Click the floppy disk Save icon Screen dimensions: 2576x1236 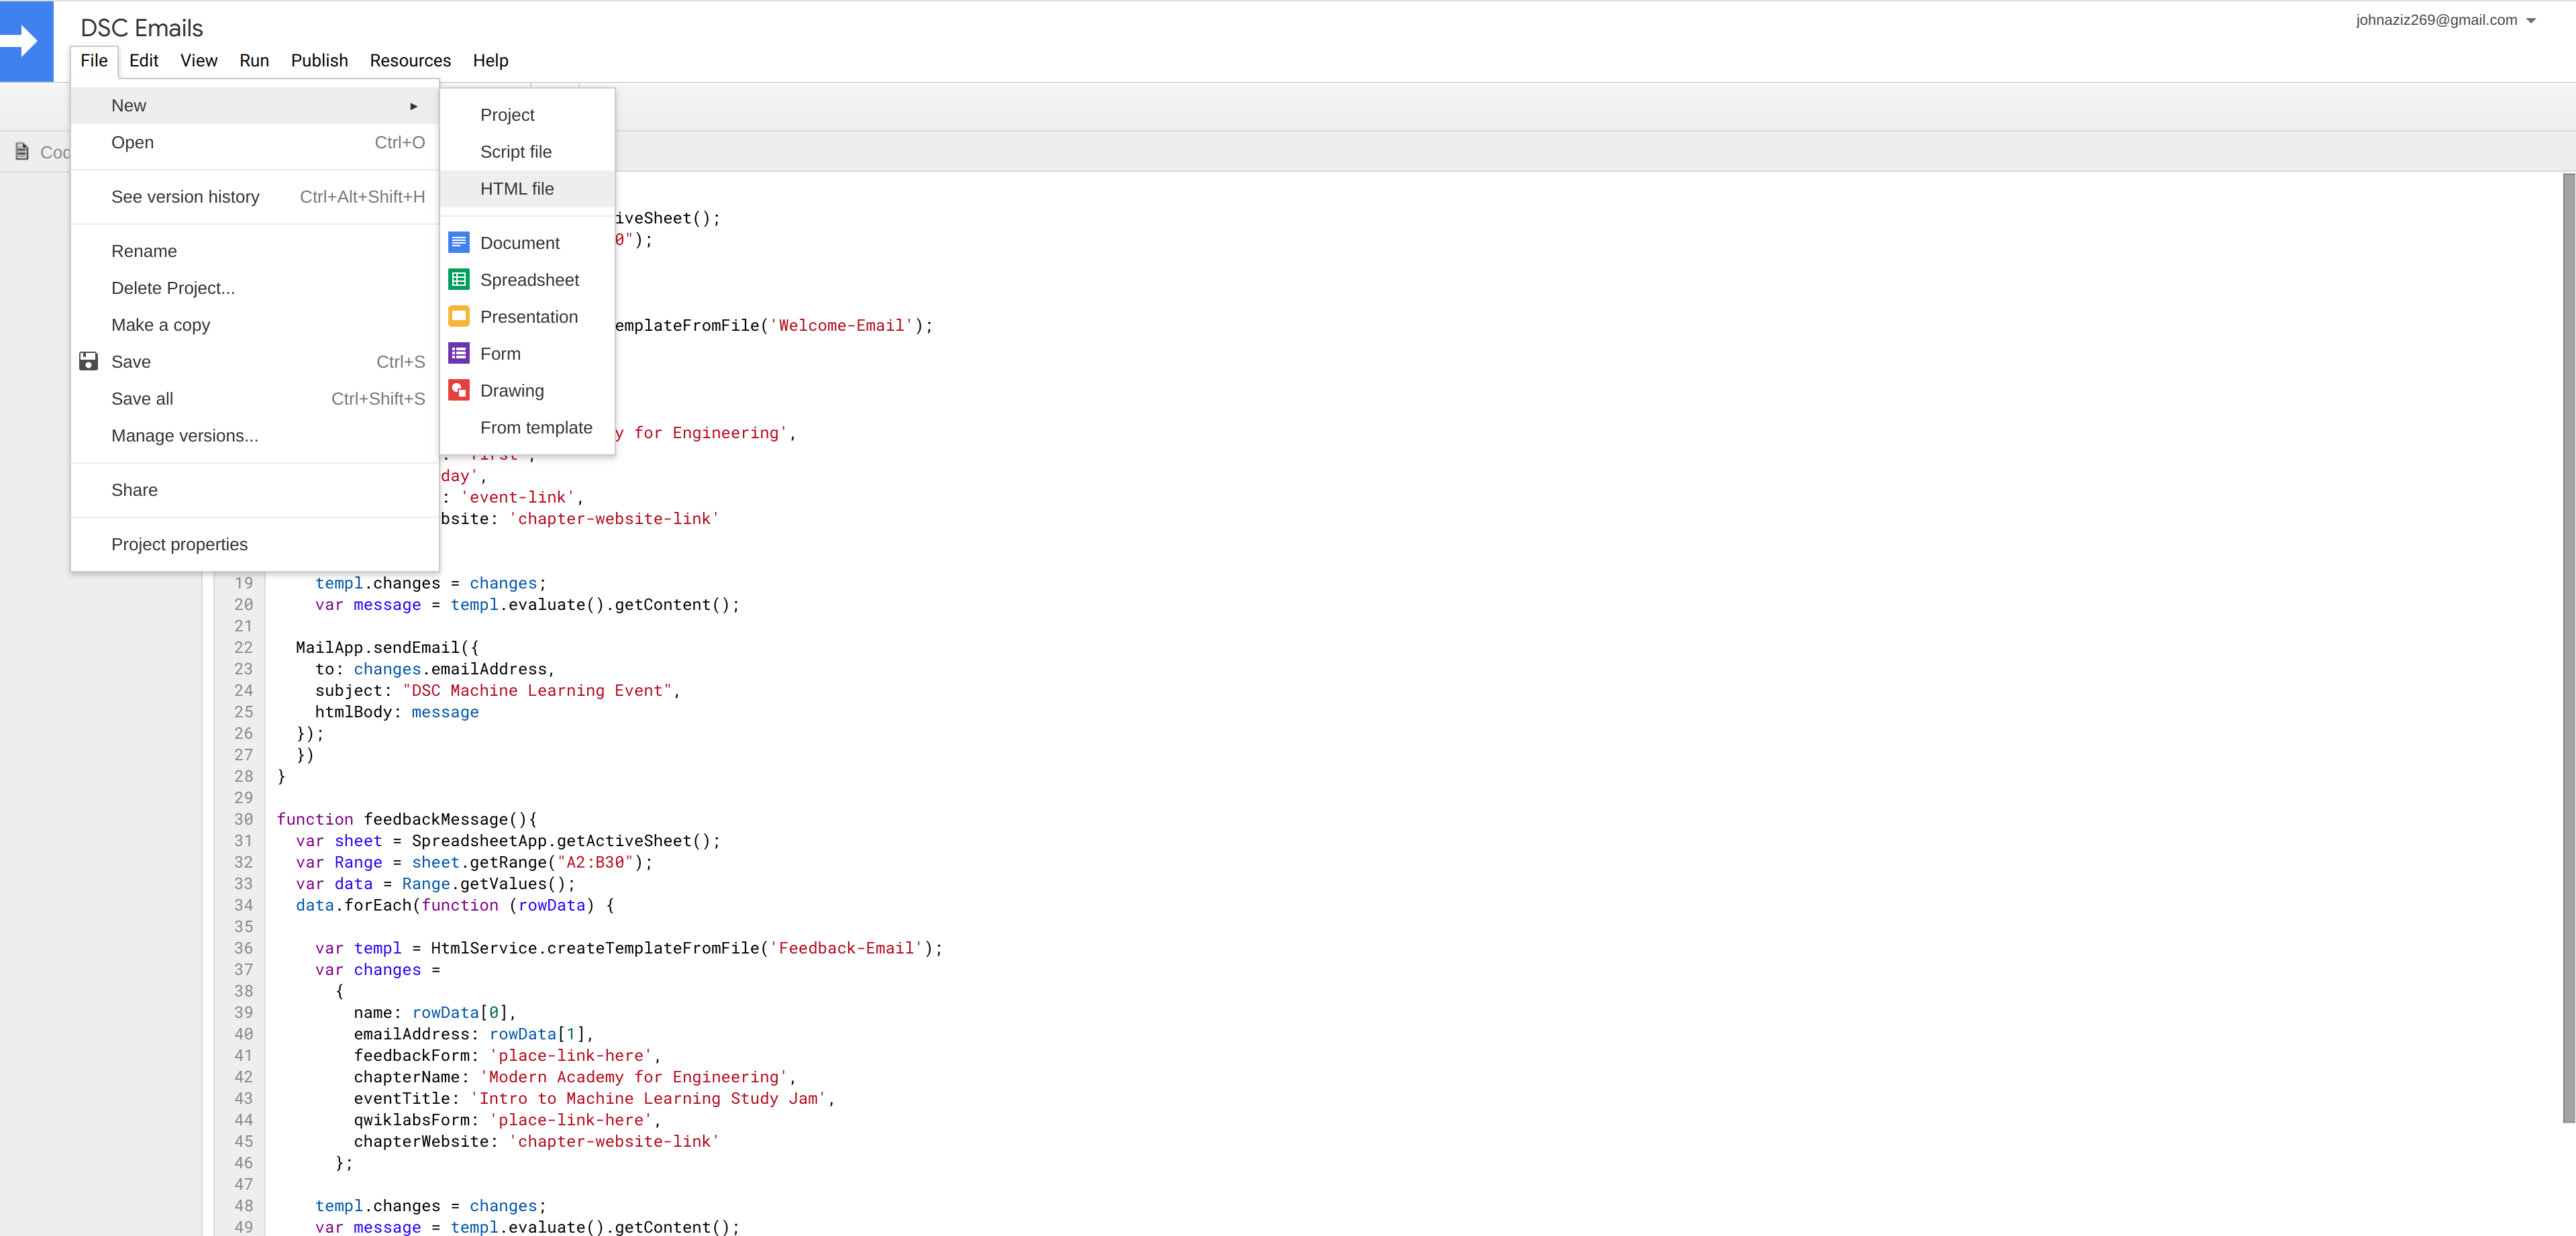(88, 361)
